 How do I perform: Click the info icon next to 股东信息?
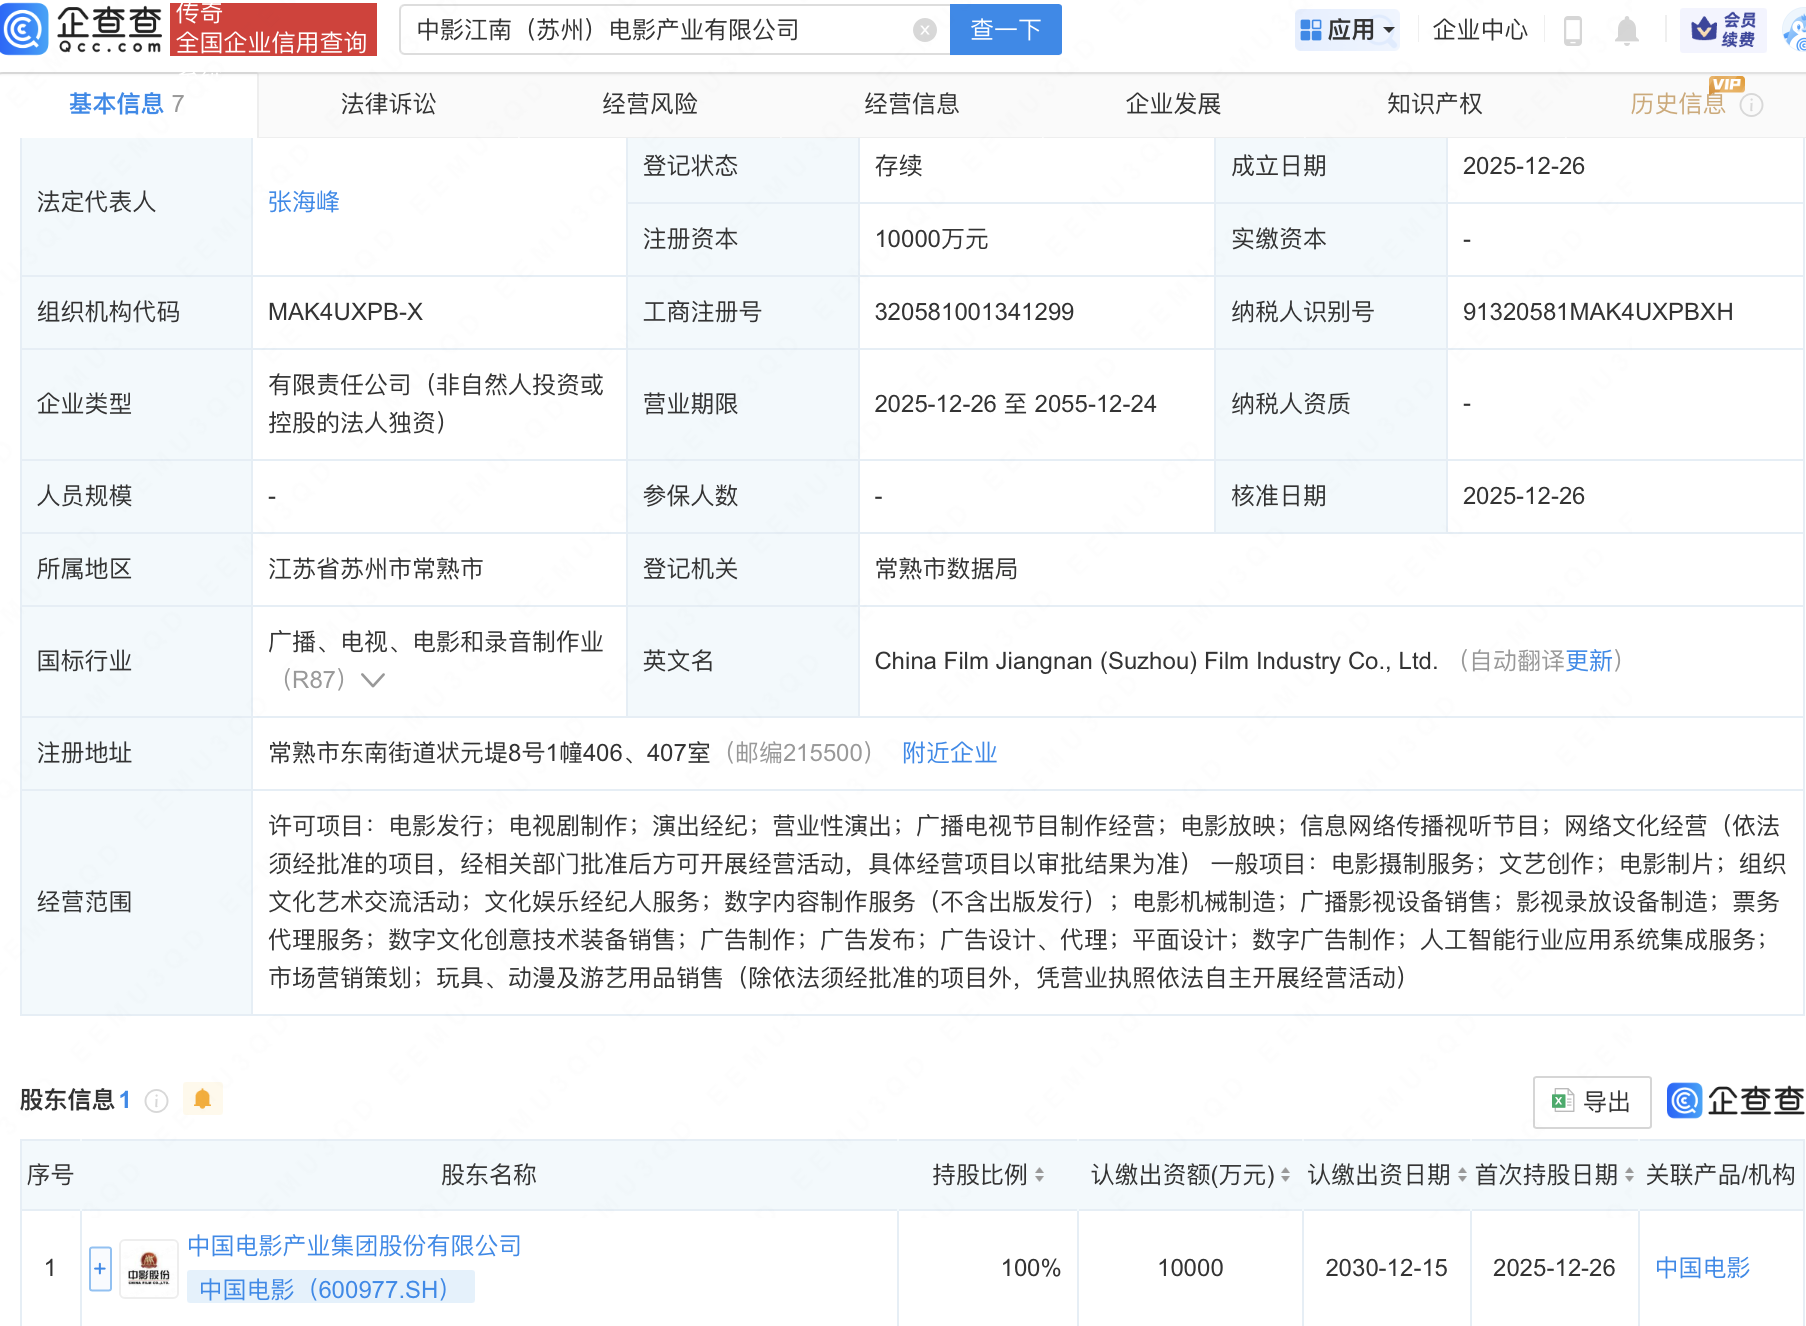(x=156, y=1101)
